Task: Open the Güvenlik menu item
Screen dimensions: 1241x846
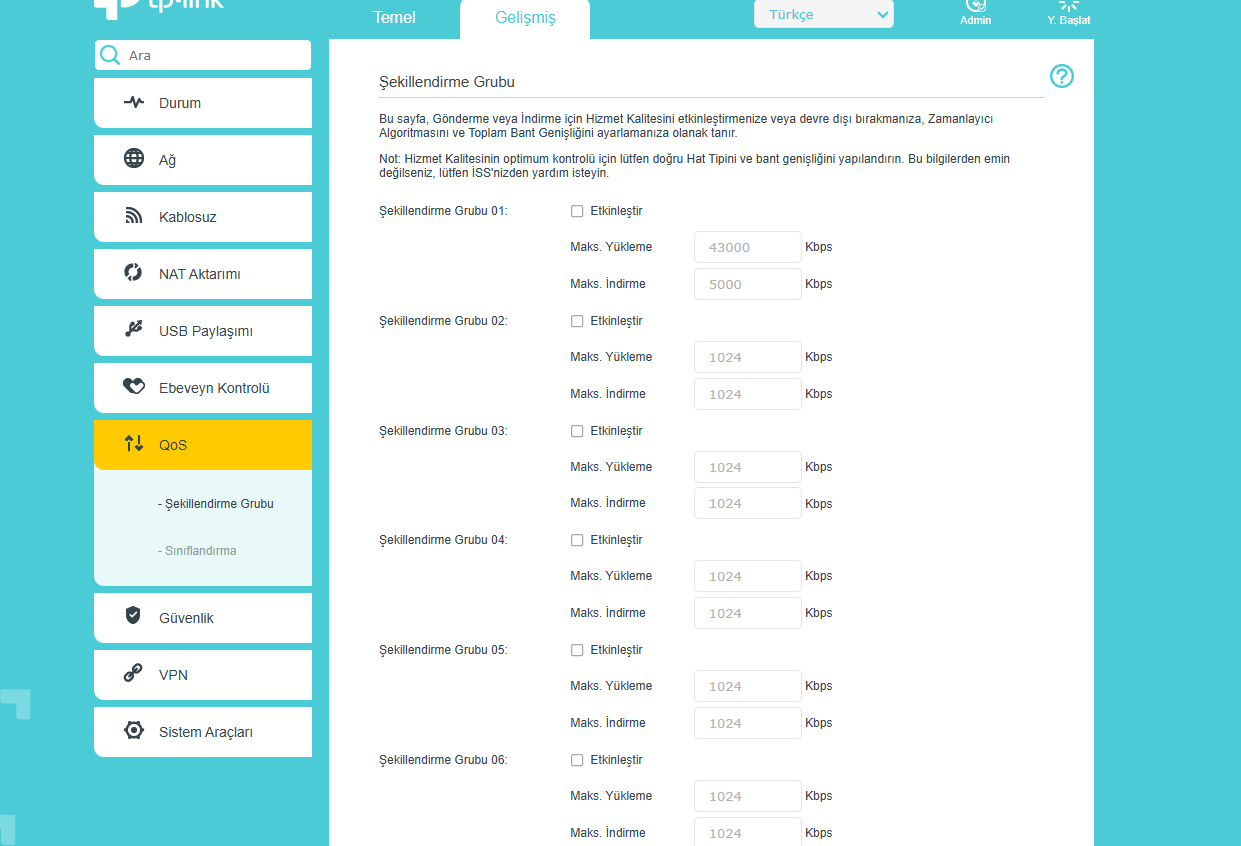Action: point(203,618)
